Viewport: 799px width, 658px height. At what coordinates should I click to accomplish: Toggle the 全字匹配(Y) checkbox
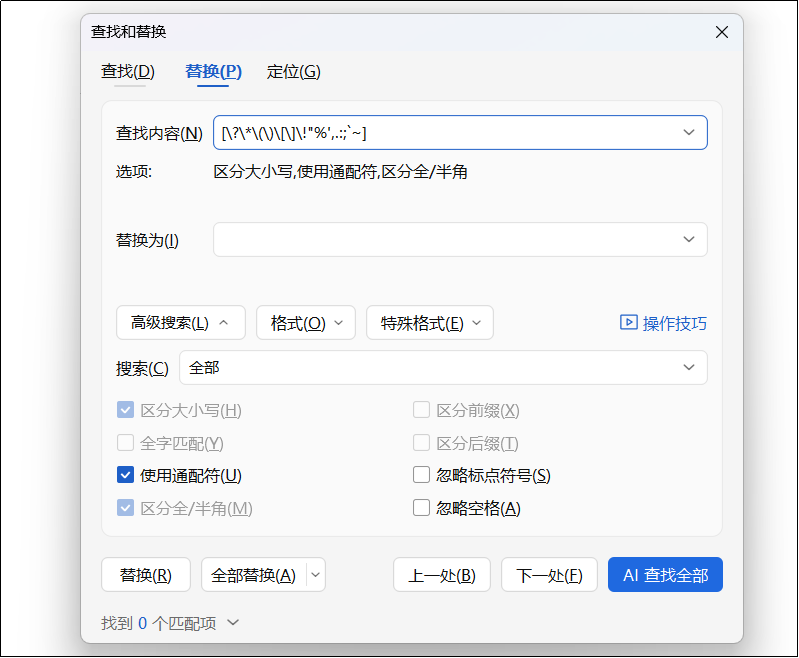click(x=125, y=442)
